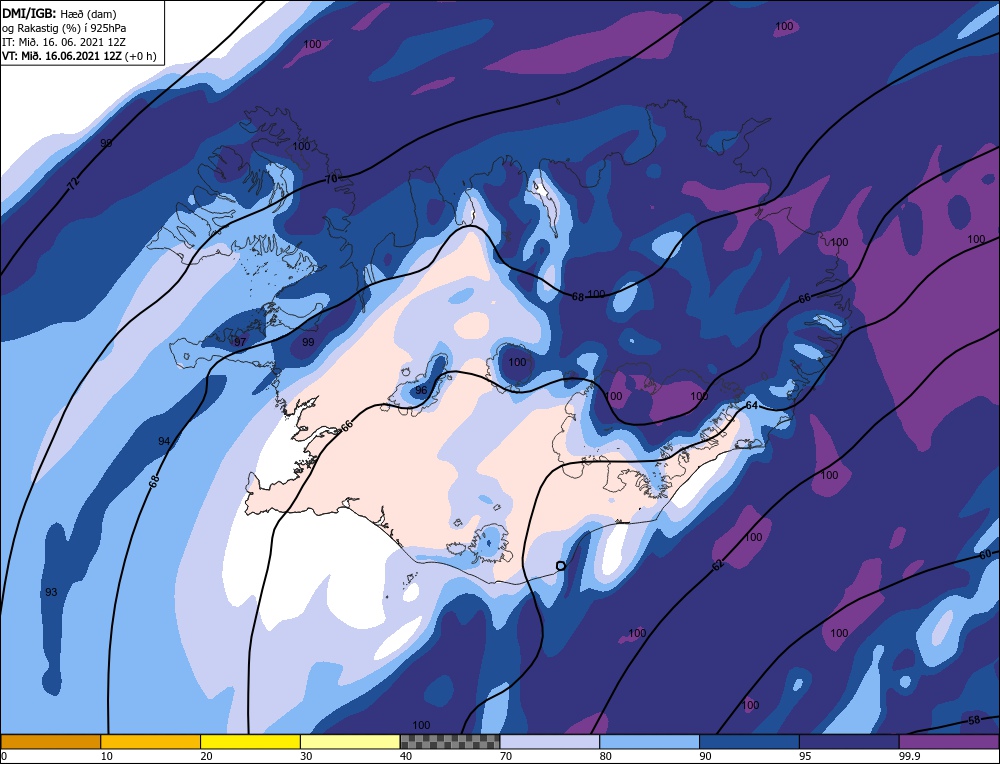This screenshot has width=1000, height=764.
Task: Click the 62 contour line label
Action: tap(718, 564)
